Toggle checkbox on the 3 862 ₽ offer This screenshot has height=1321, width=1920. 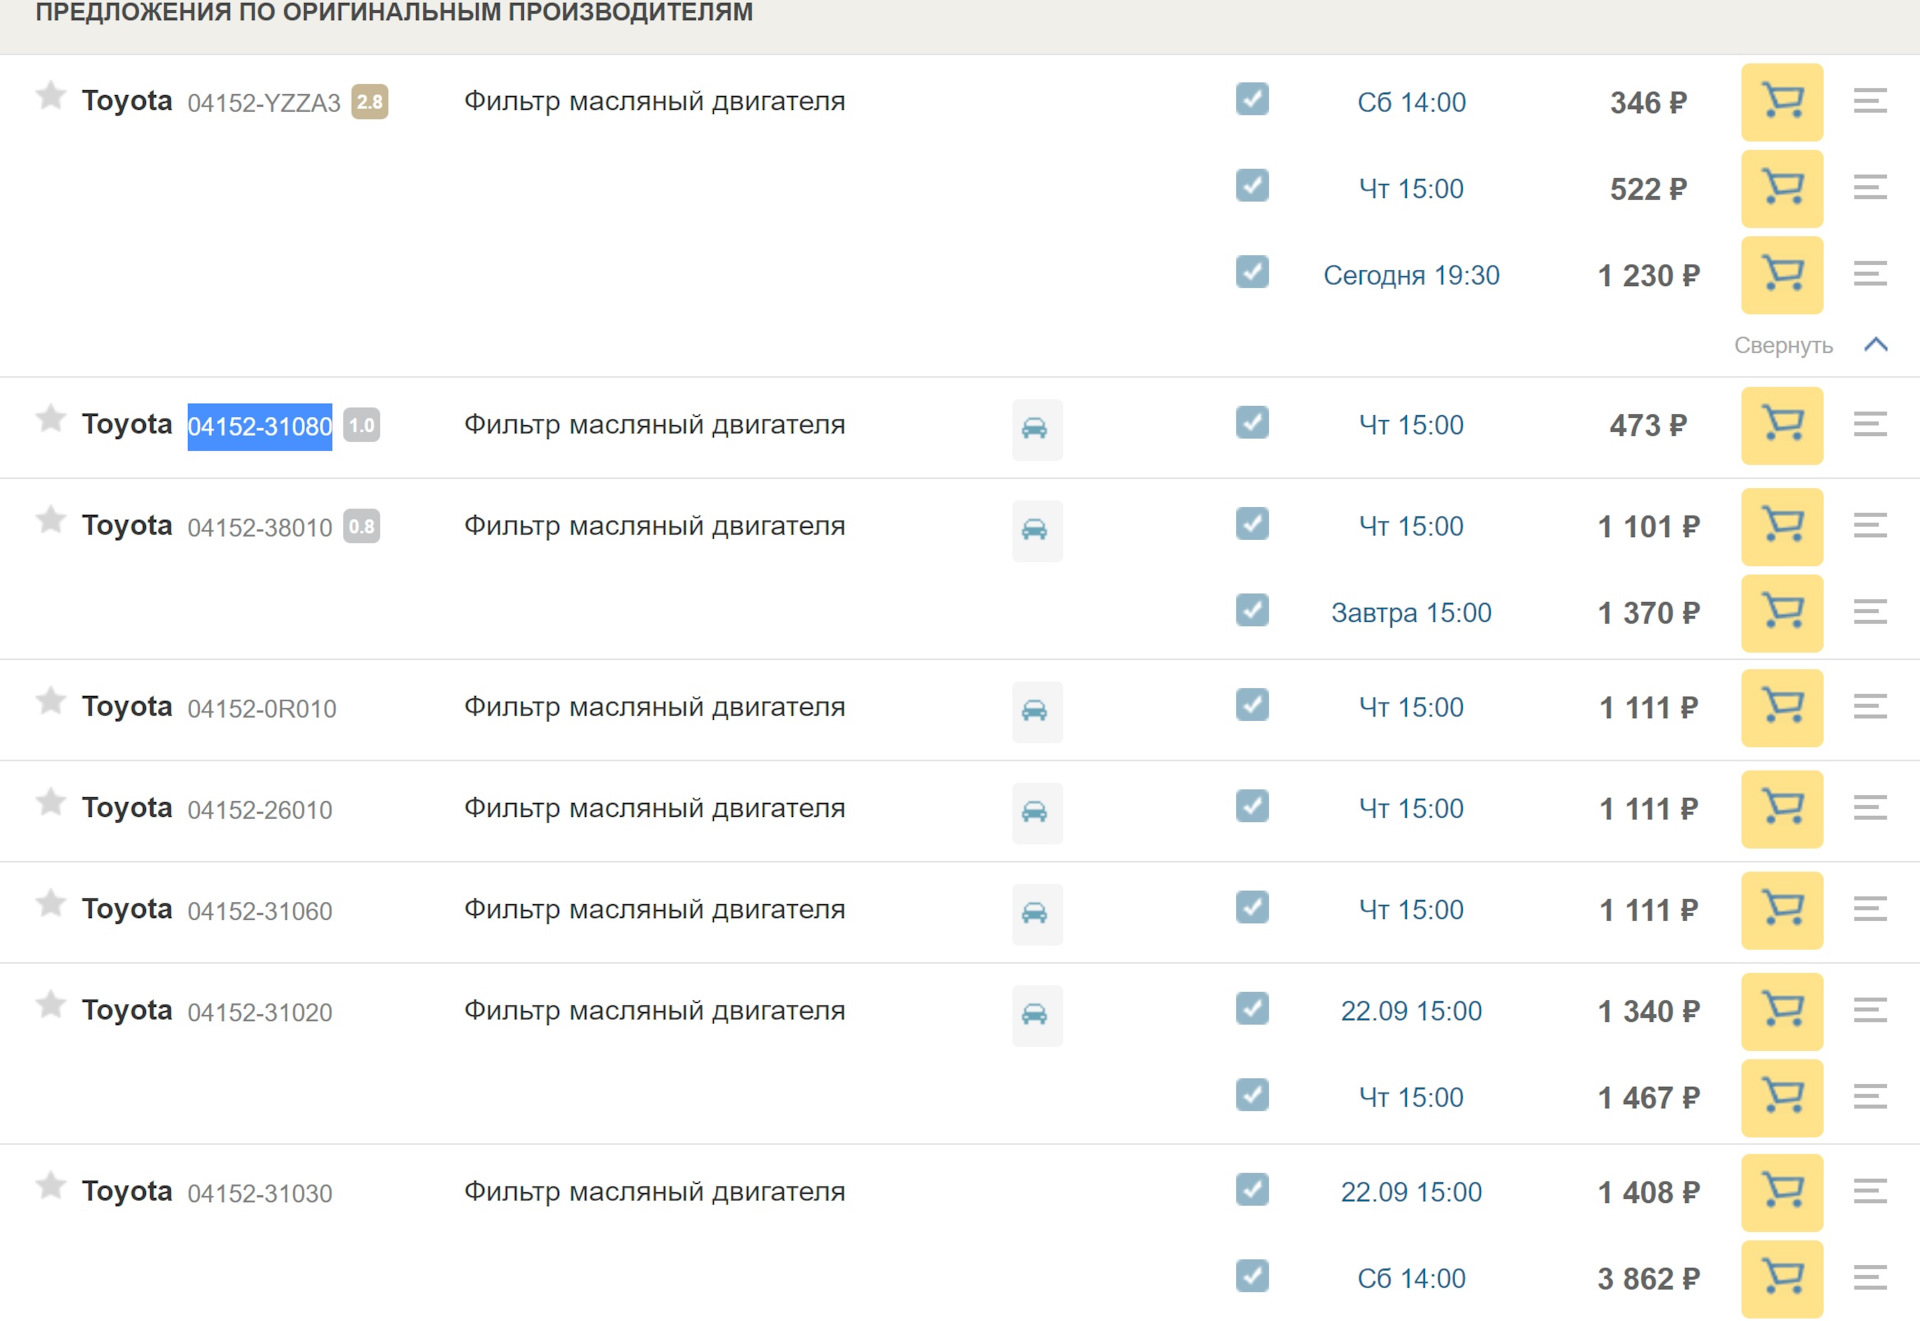tap(1252, 1276)
